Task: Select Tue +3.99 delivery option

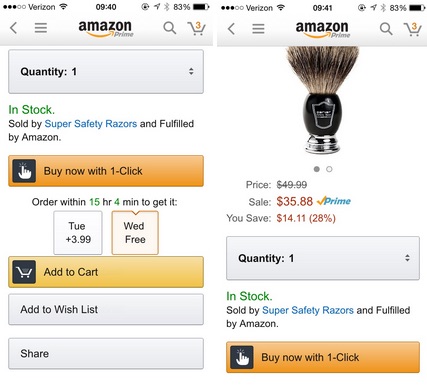Action: 78,233
